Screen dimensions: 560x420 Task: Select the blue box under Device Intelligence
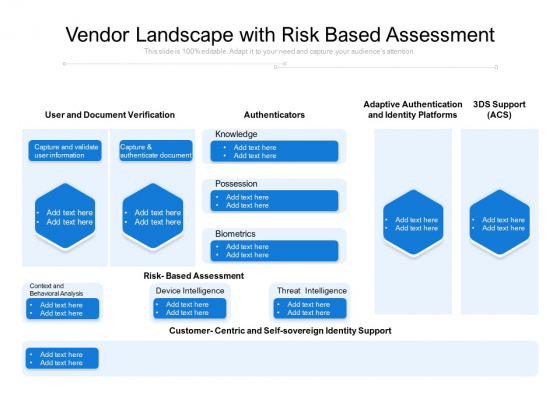(x=190, y=309)
